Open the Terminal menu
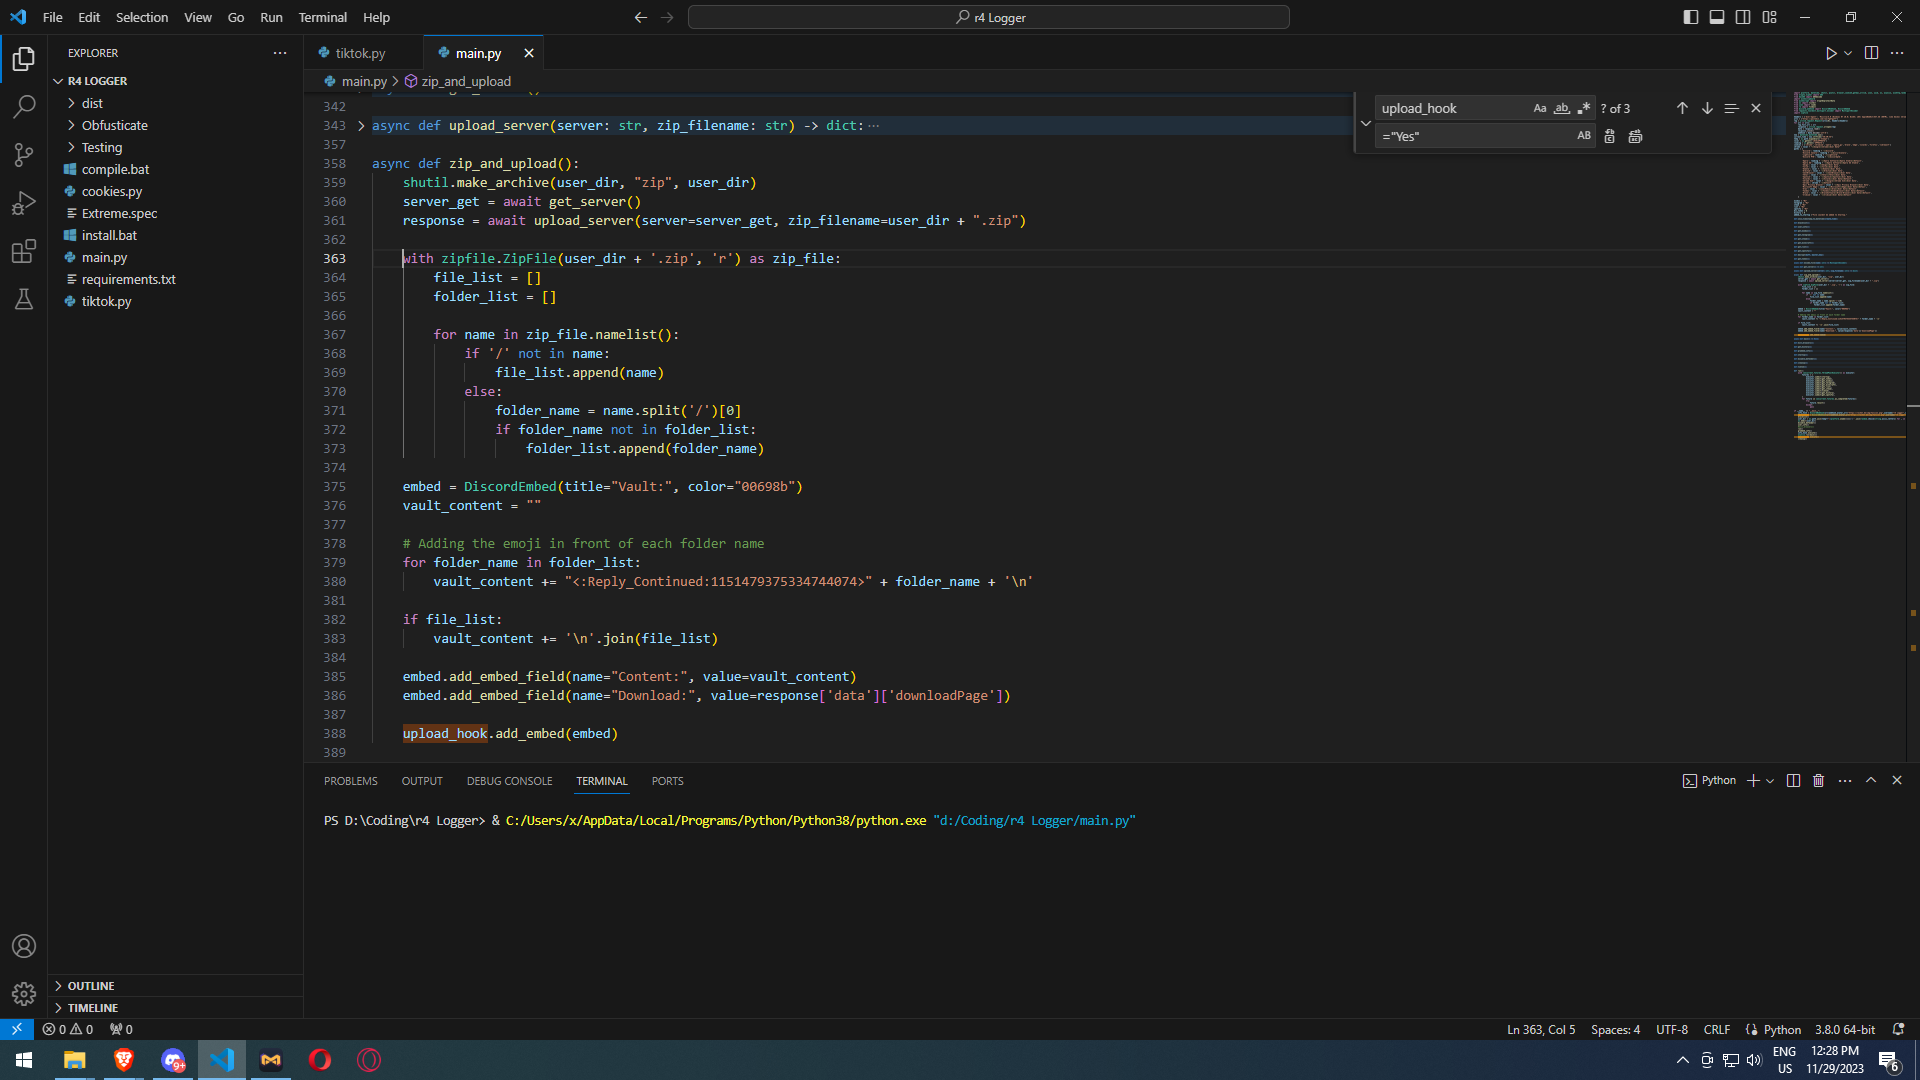 pyautogui.click(x=322, y=17)
